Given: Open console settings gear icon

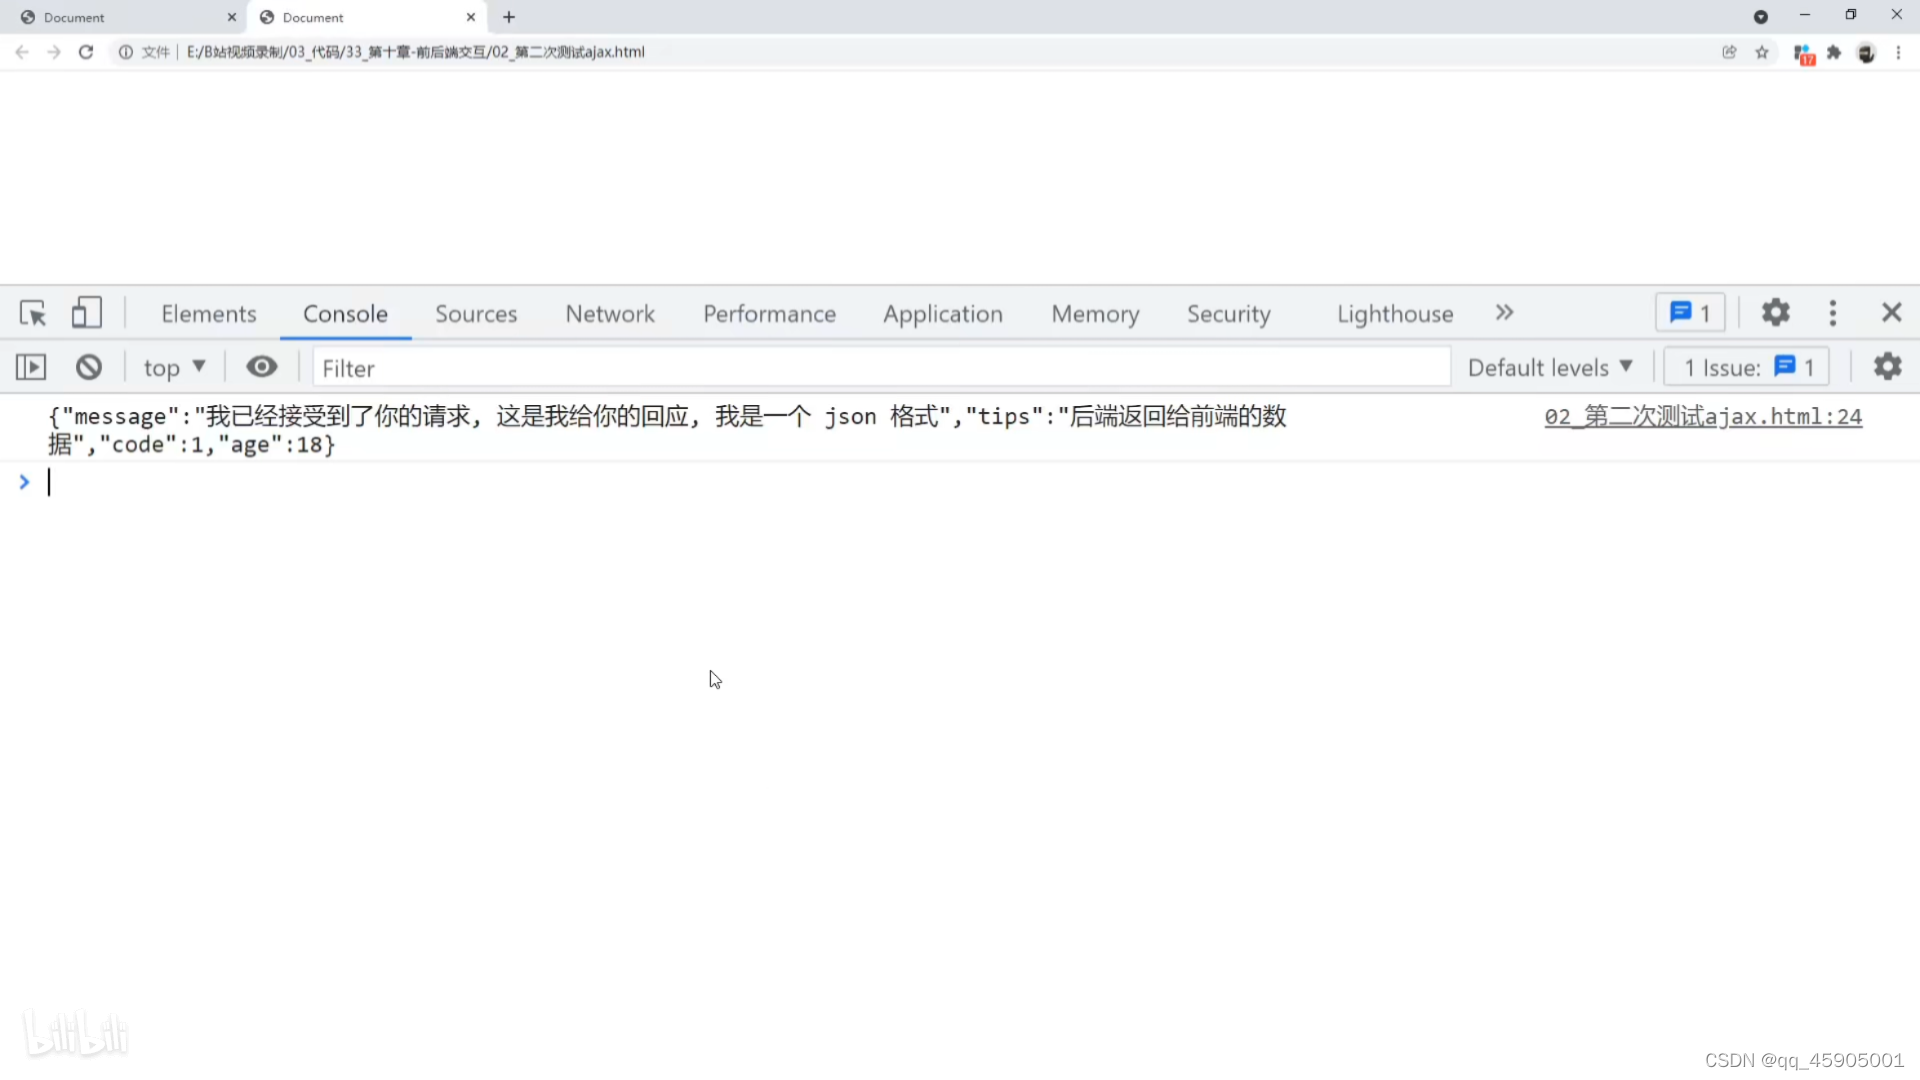Looking at the screenshot, I should pos(1887,367).
